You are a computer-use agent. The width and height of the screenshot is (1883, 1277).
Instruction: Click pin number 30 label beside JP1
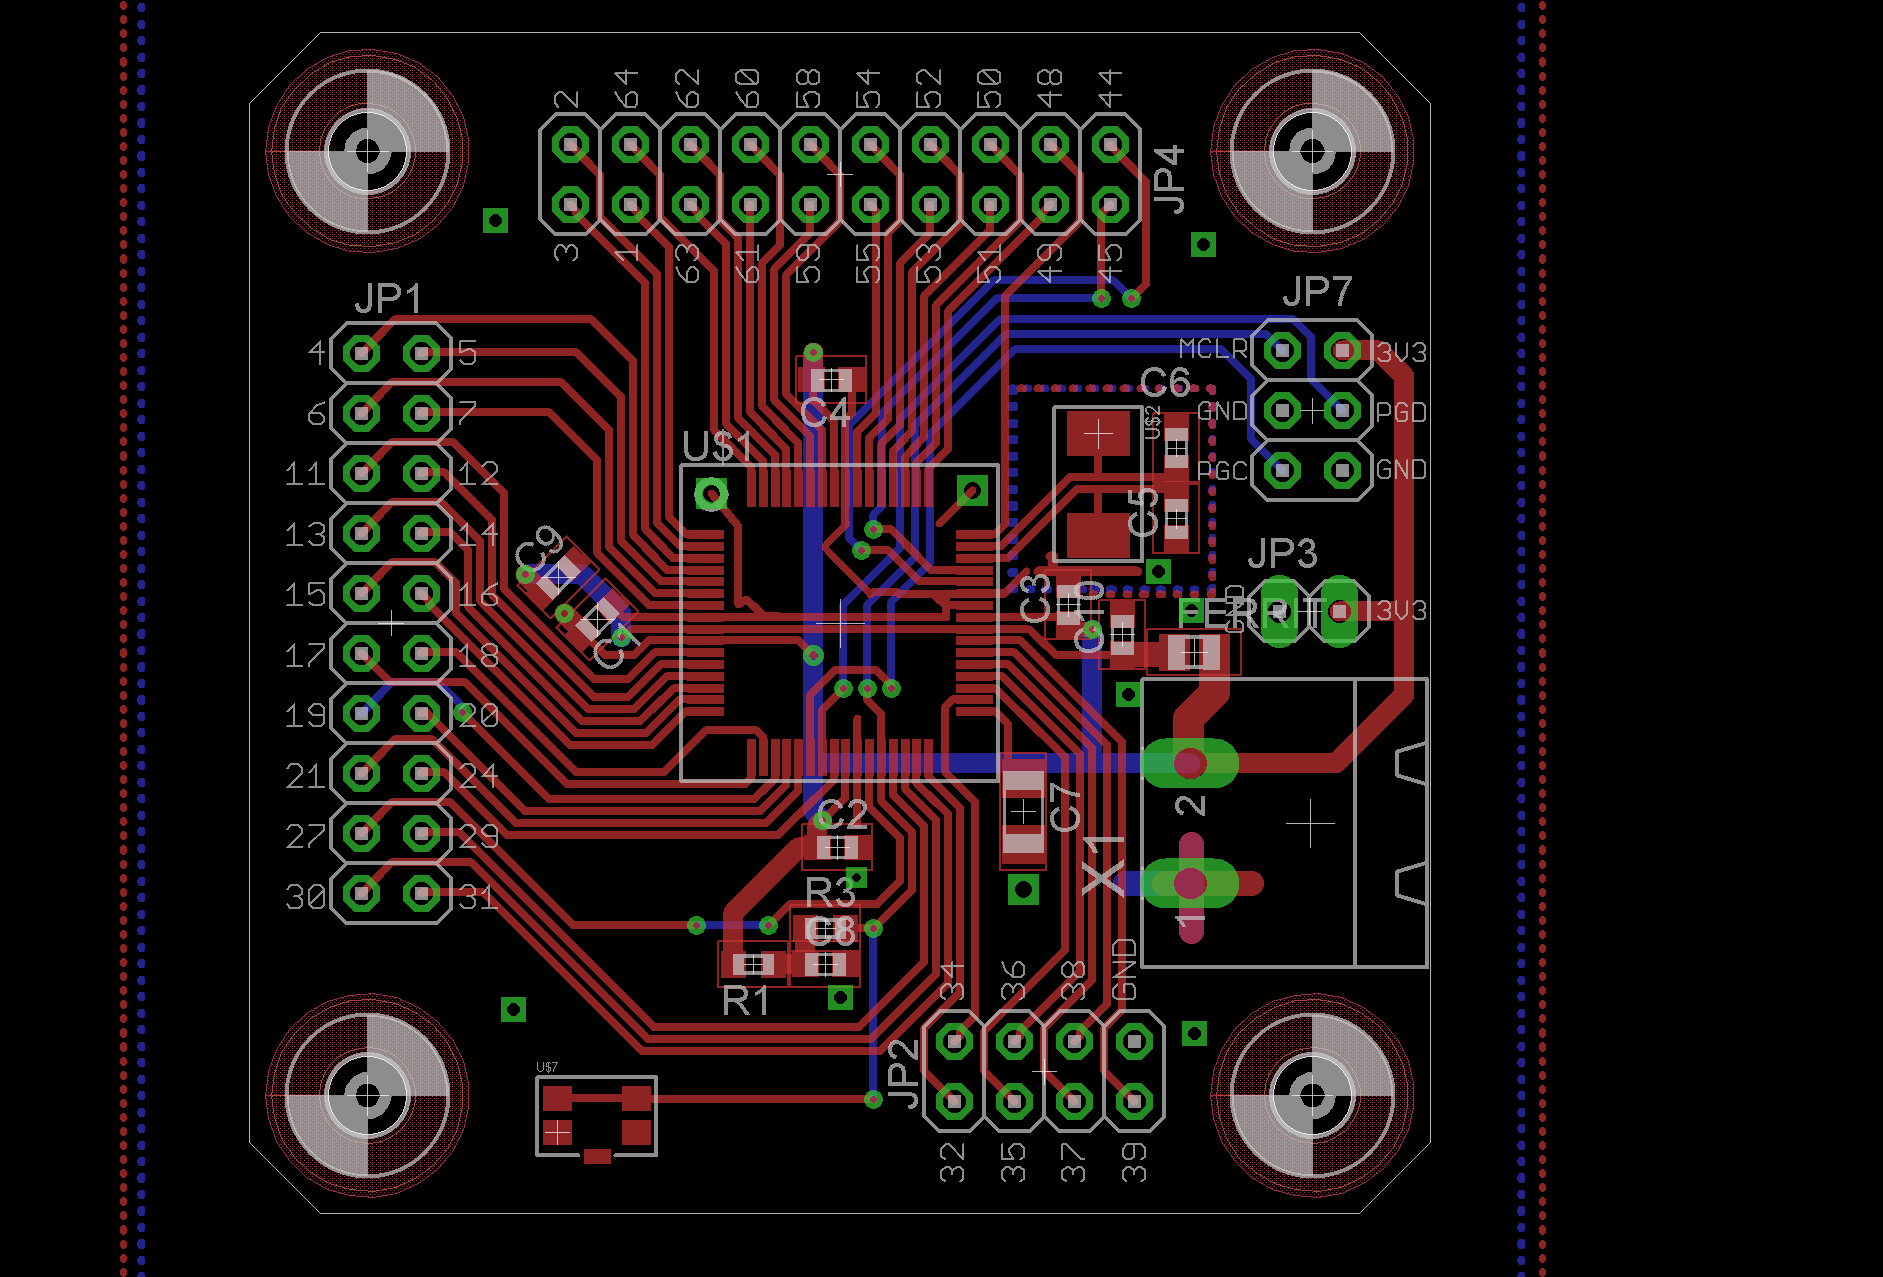(306, 896)
